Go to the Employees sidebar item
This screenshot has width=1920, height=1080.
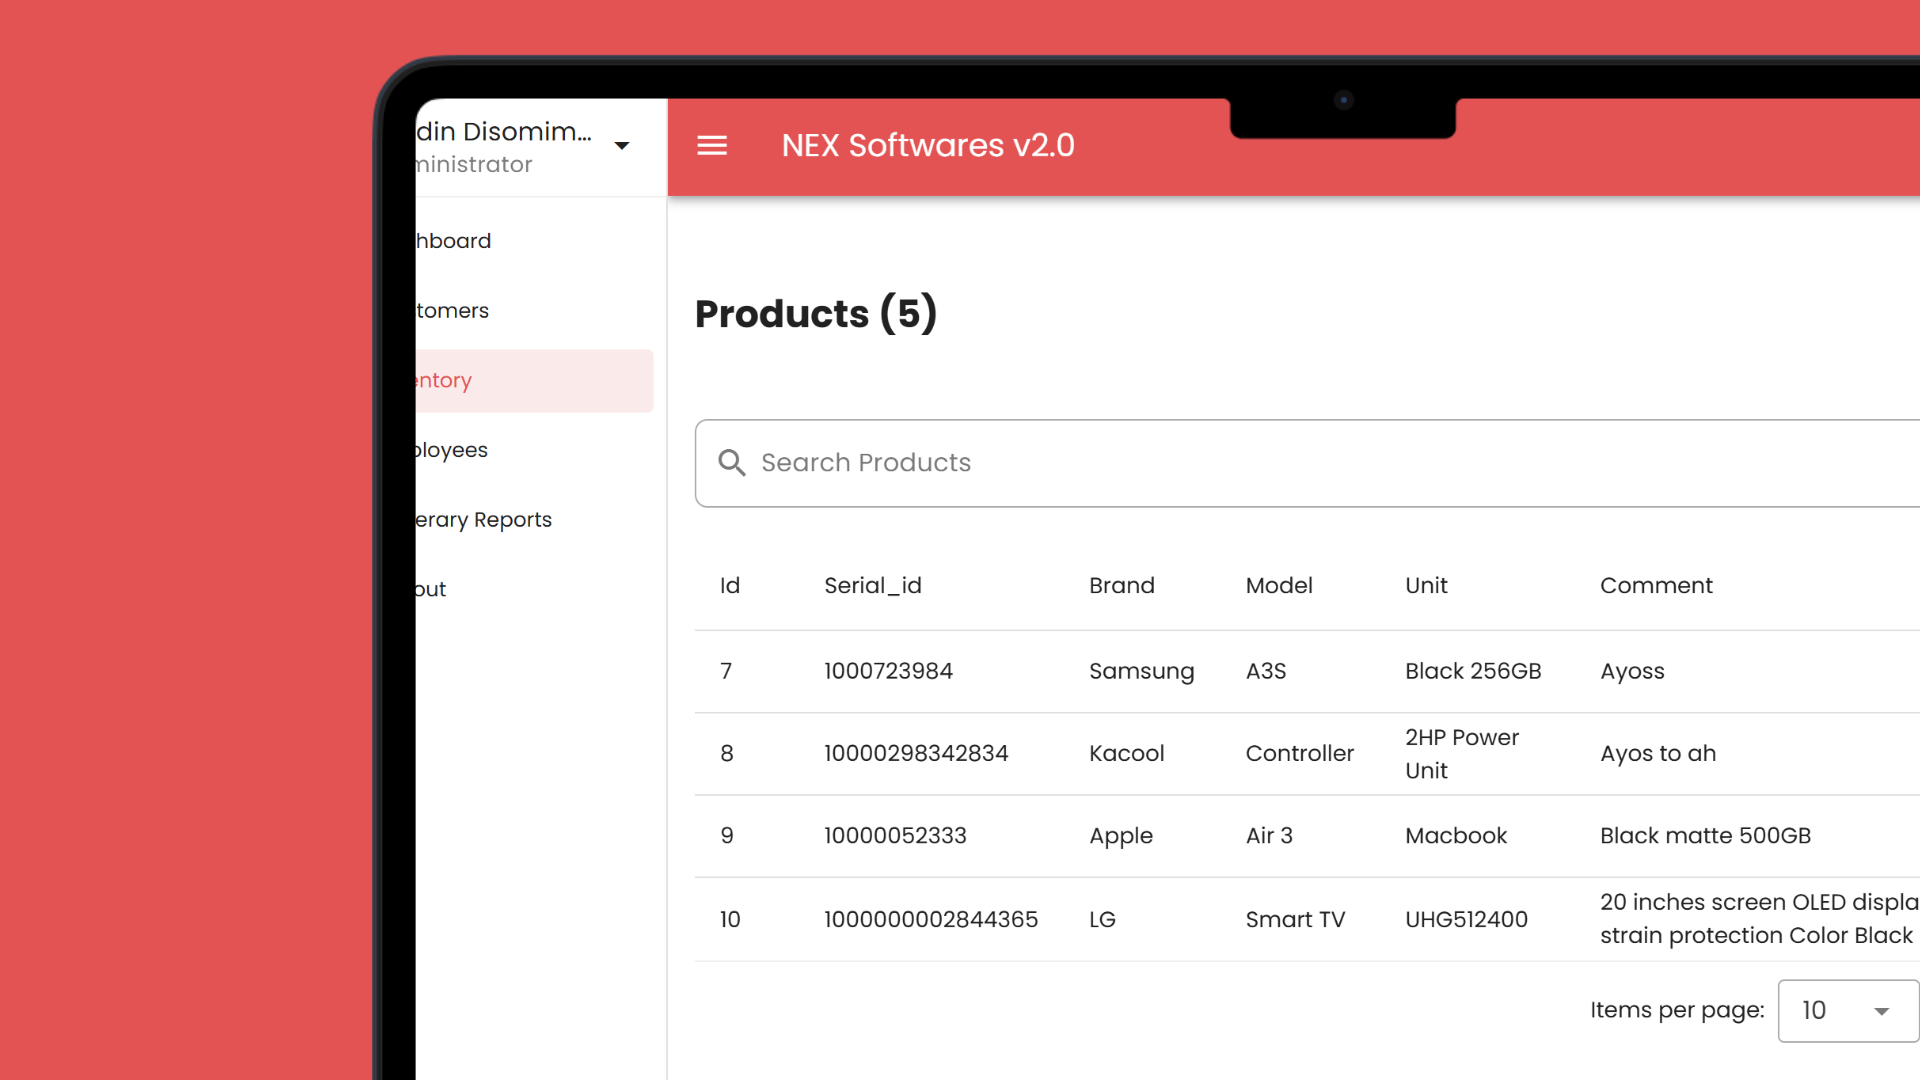coord(453,450)
